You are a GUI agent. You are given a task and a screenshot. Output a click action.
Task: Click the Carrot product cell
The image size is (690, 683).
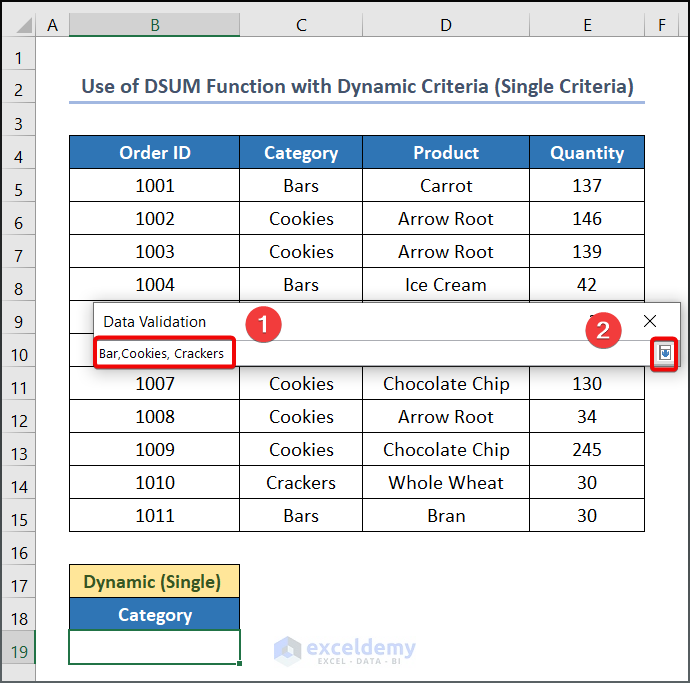pyautogui.click(x=446, y=186)
